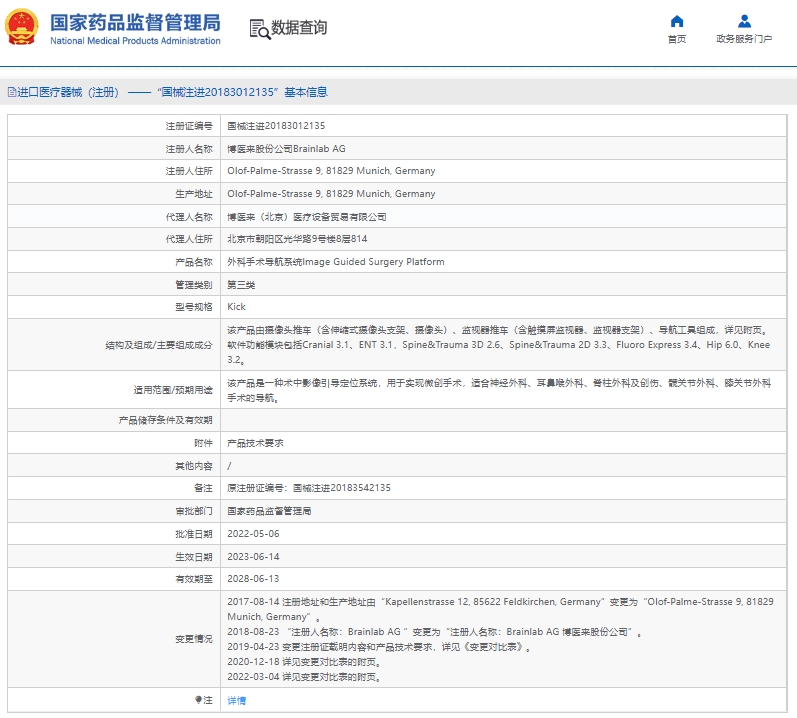This screenshot has width=797, height=718.
Task: Select expiry date 2028-06-13
Action: pyautogui.click(x=253, y=579)
